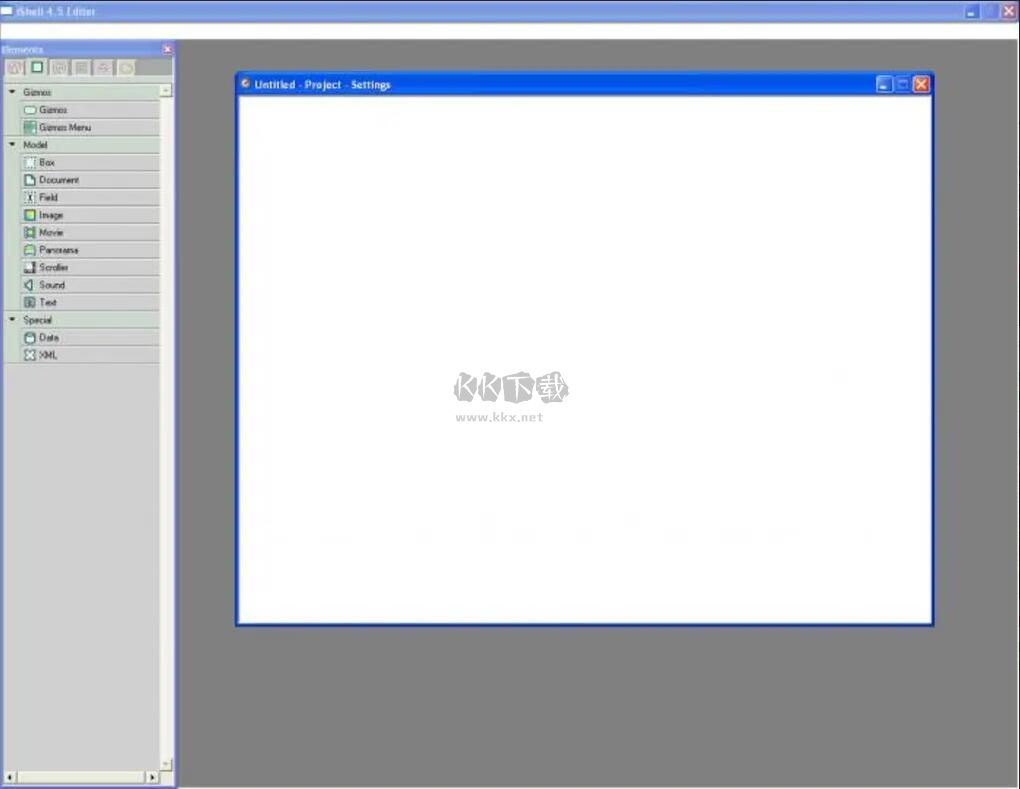Toggle the second category button in Elements toolbar
This screenshot has height=789, width=1020.
[x=35, y=67]
